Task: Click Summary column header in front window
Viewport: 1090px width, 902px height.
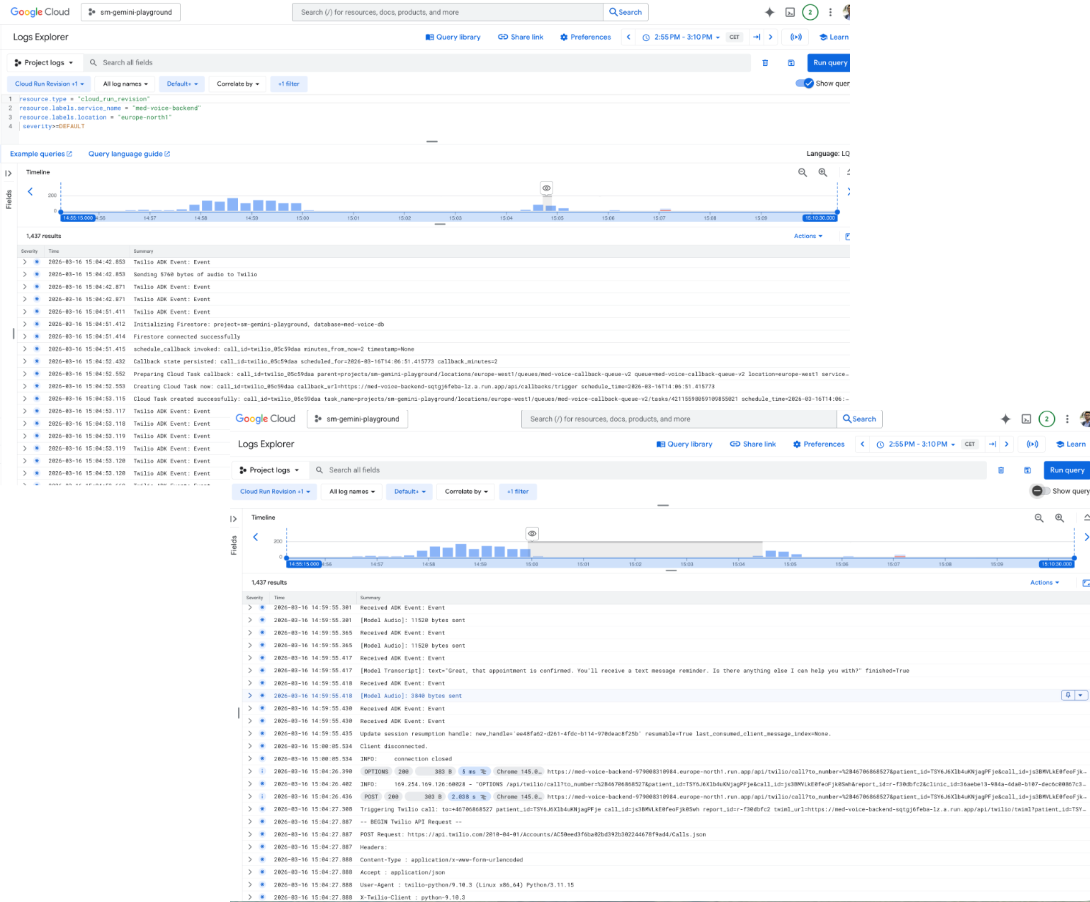Action: (x=370, y=598)
